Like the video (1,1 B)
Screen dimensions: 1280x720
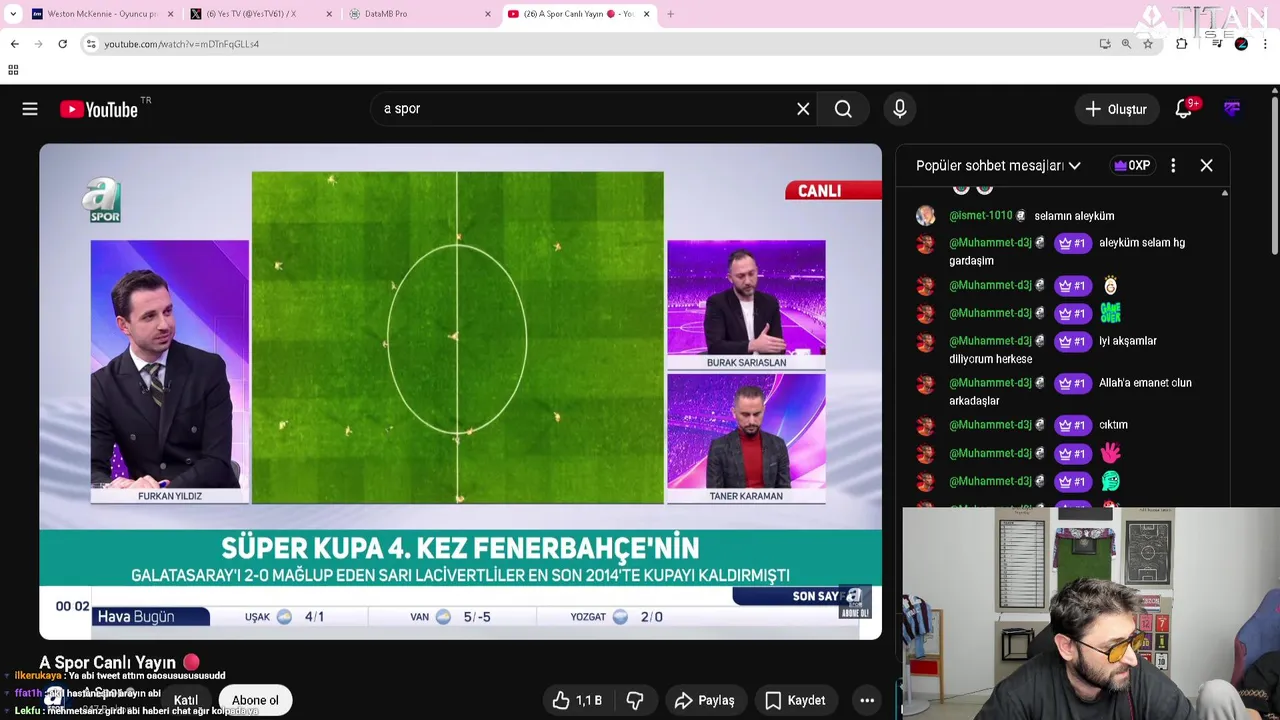[577, 700]
